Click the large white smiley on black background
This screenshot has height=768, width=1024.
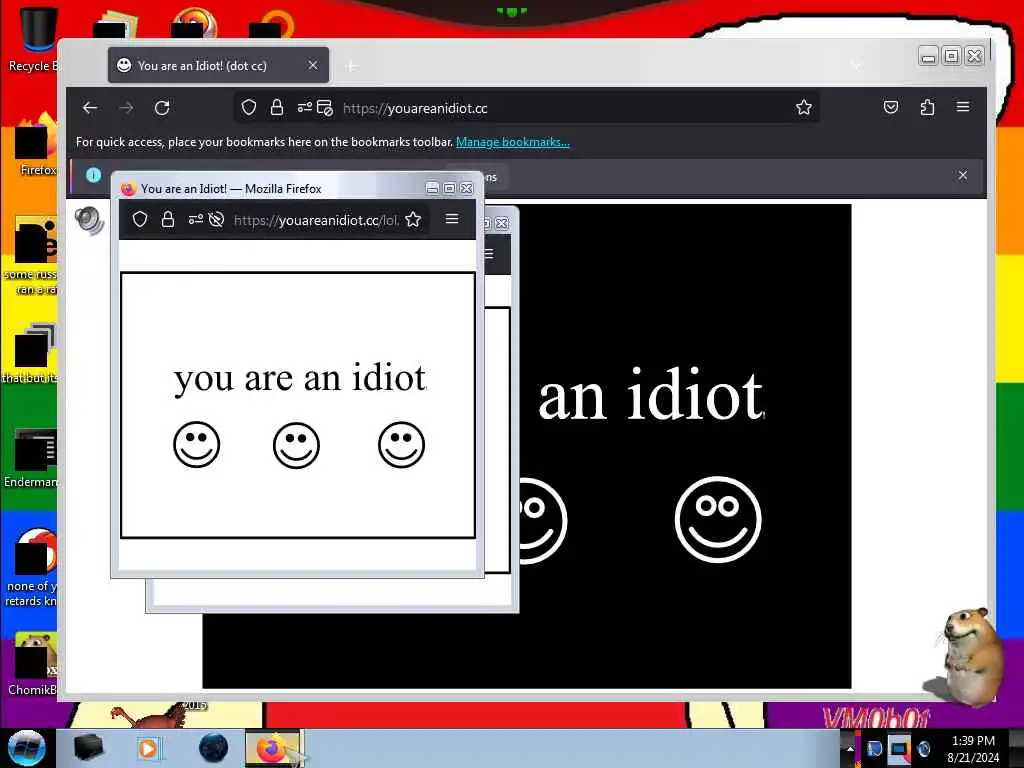click(x=718, y=520)
